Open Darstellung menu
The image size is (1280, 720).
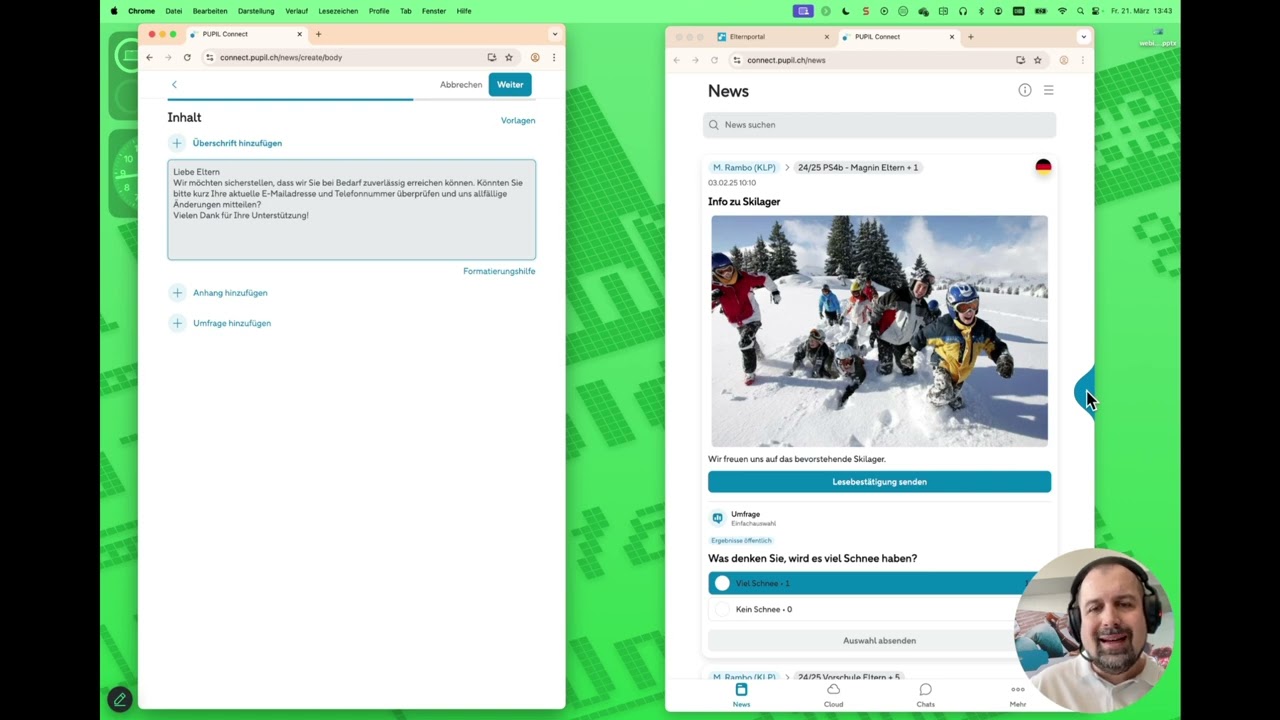tap(256, 11)
